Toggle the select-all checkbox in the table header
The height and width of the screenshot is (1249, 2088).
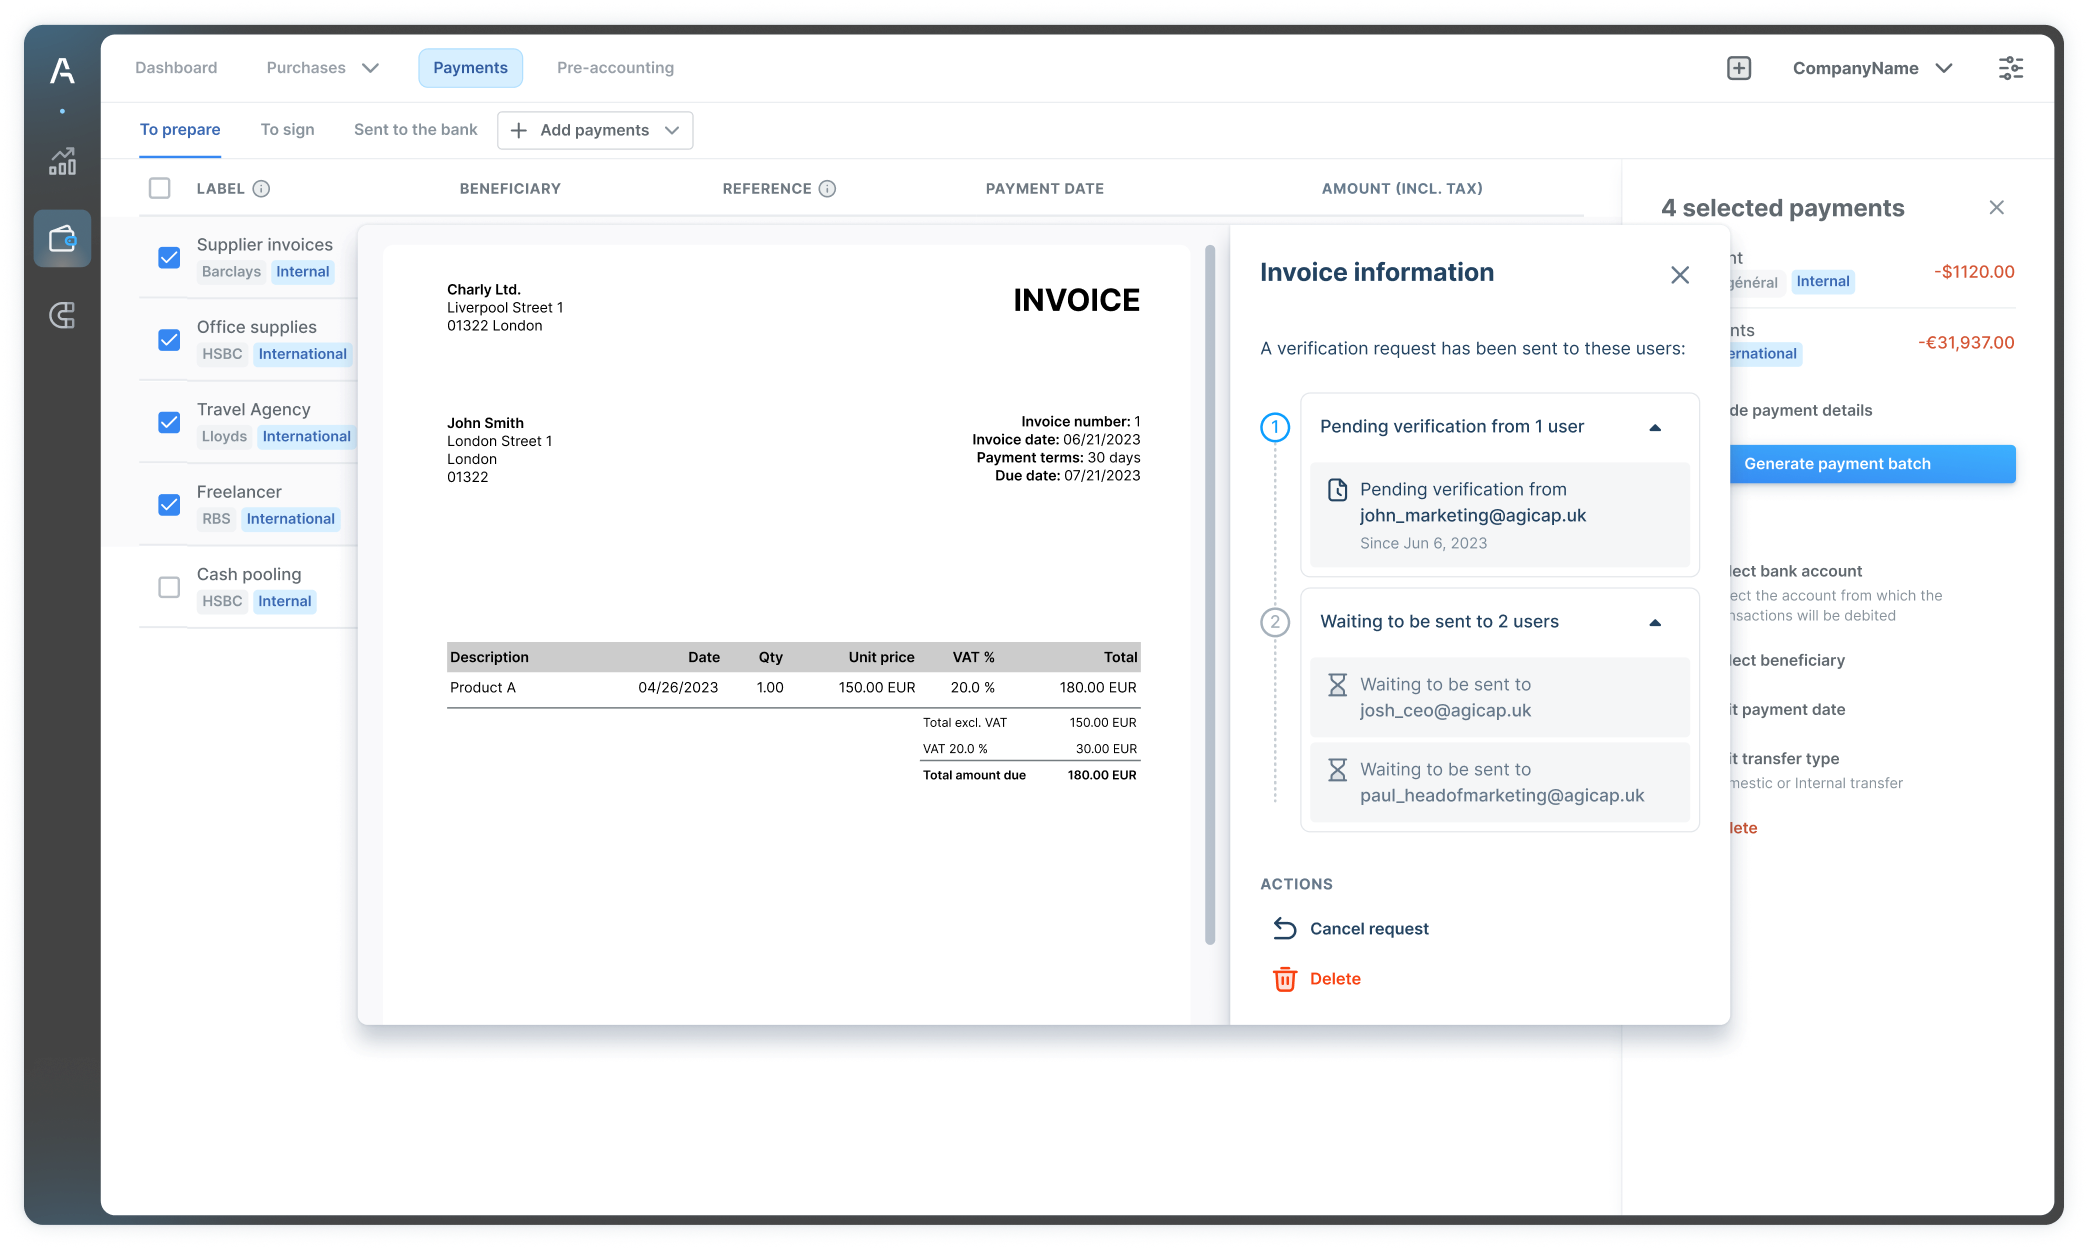159,187
